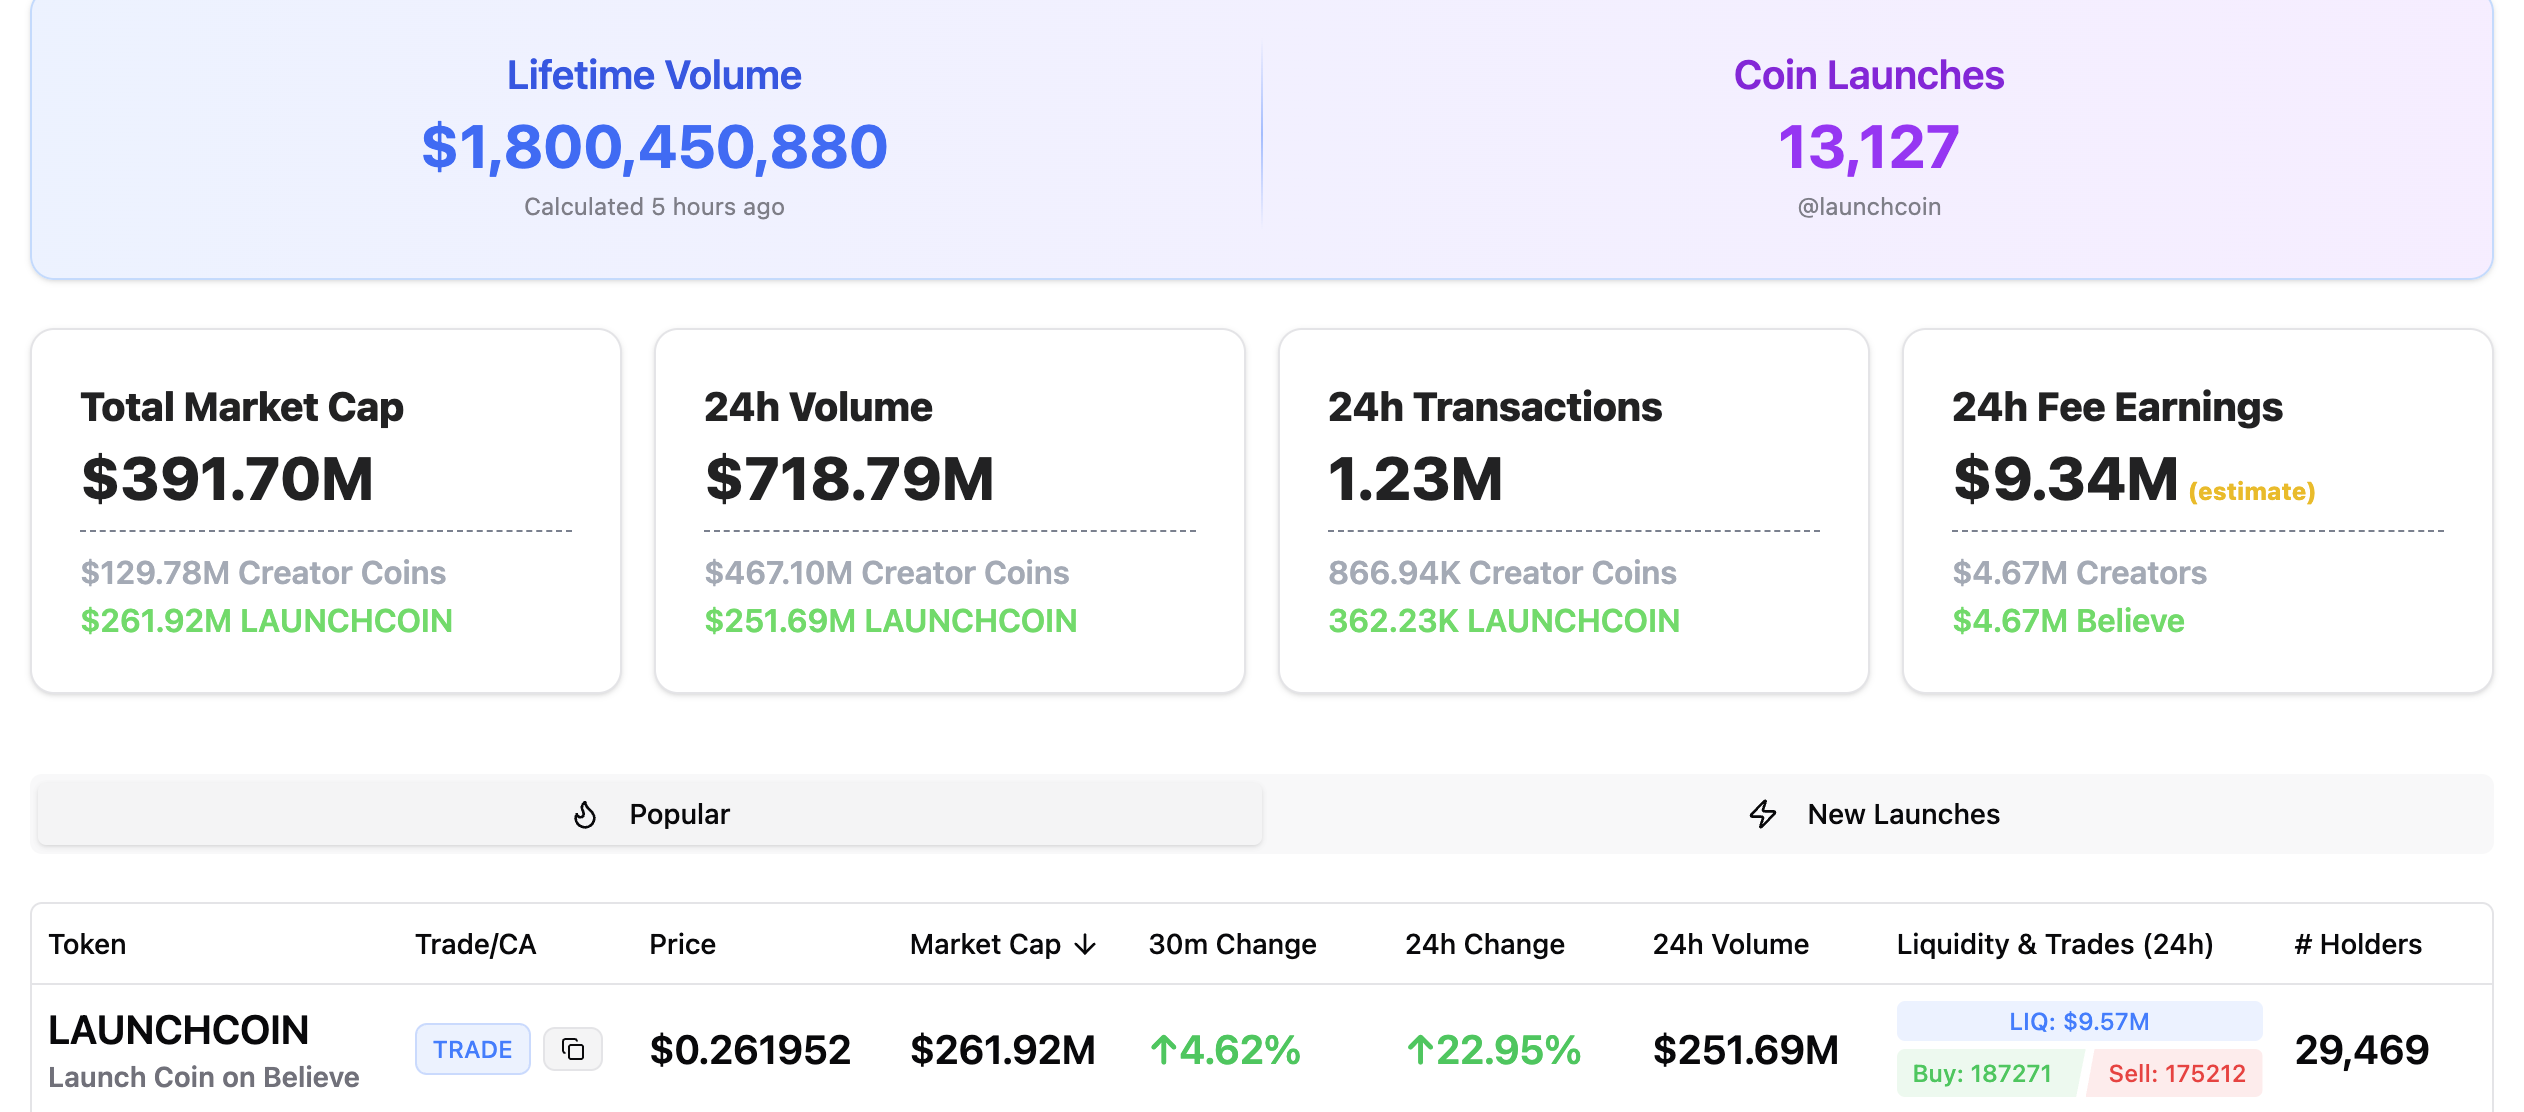Click the LIQ: $9.57M liquidity badge

click(2079, 1021)
